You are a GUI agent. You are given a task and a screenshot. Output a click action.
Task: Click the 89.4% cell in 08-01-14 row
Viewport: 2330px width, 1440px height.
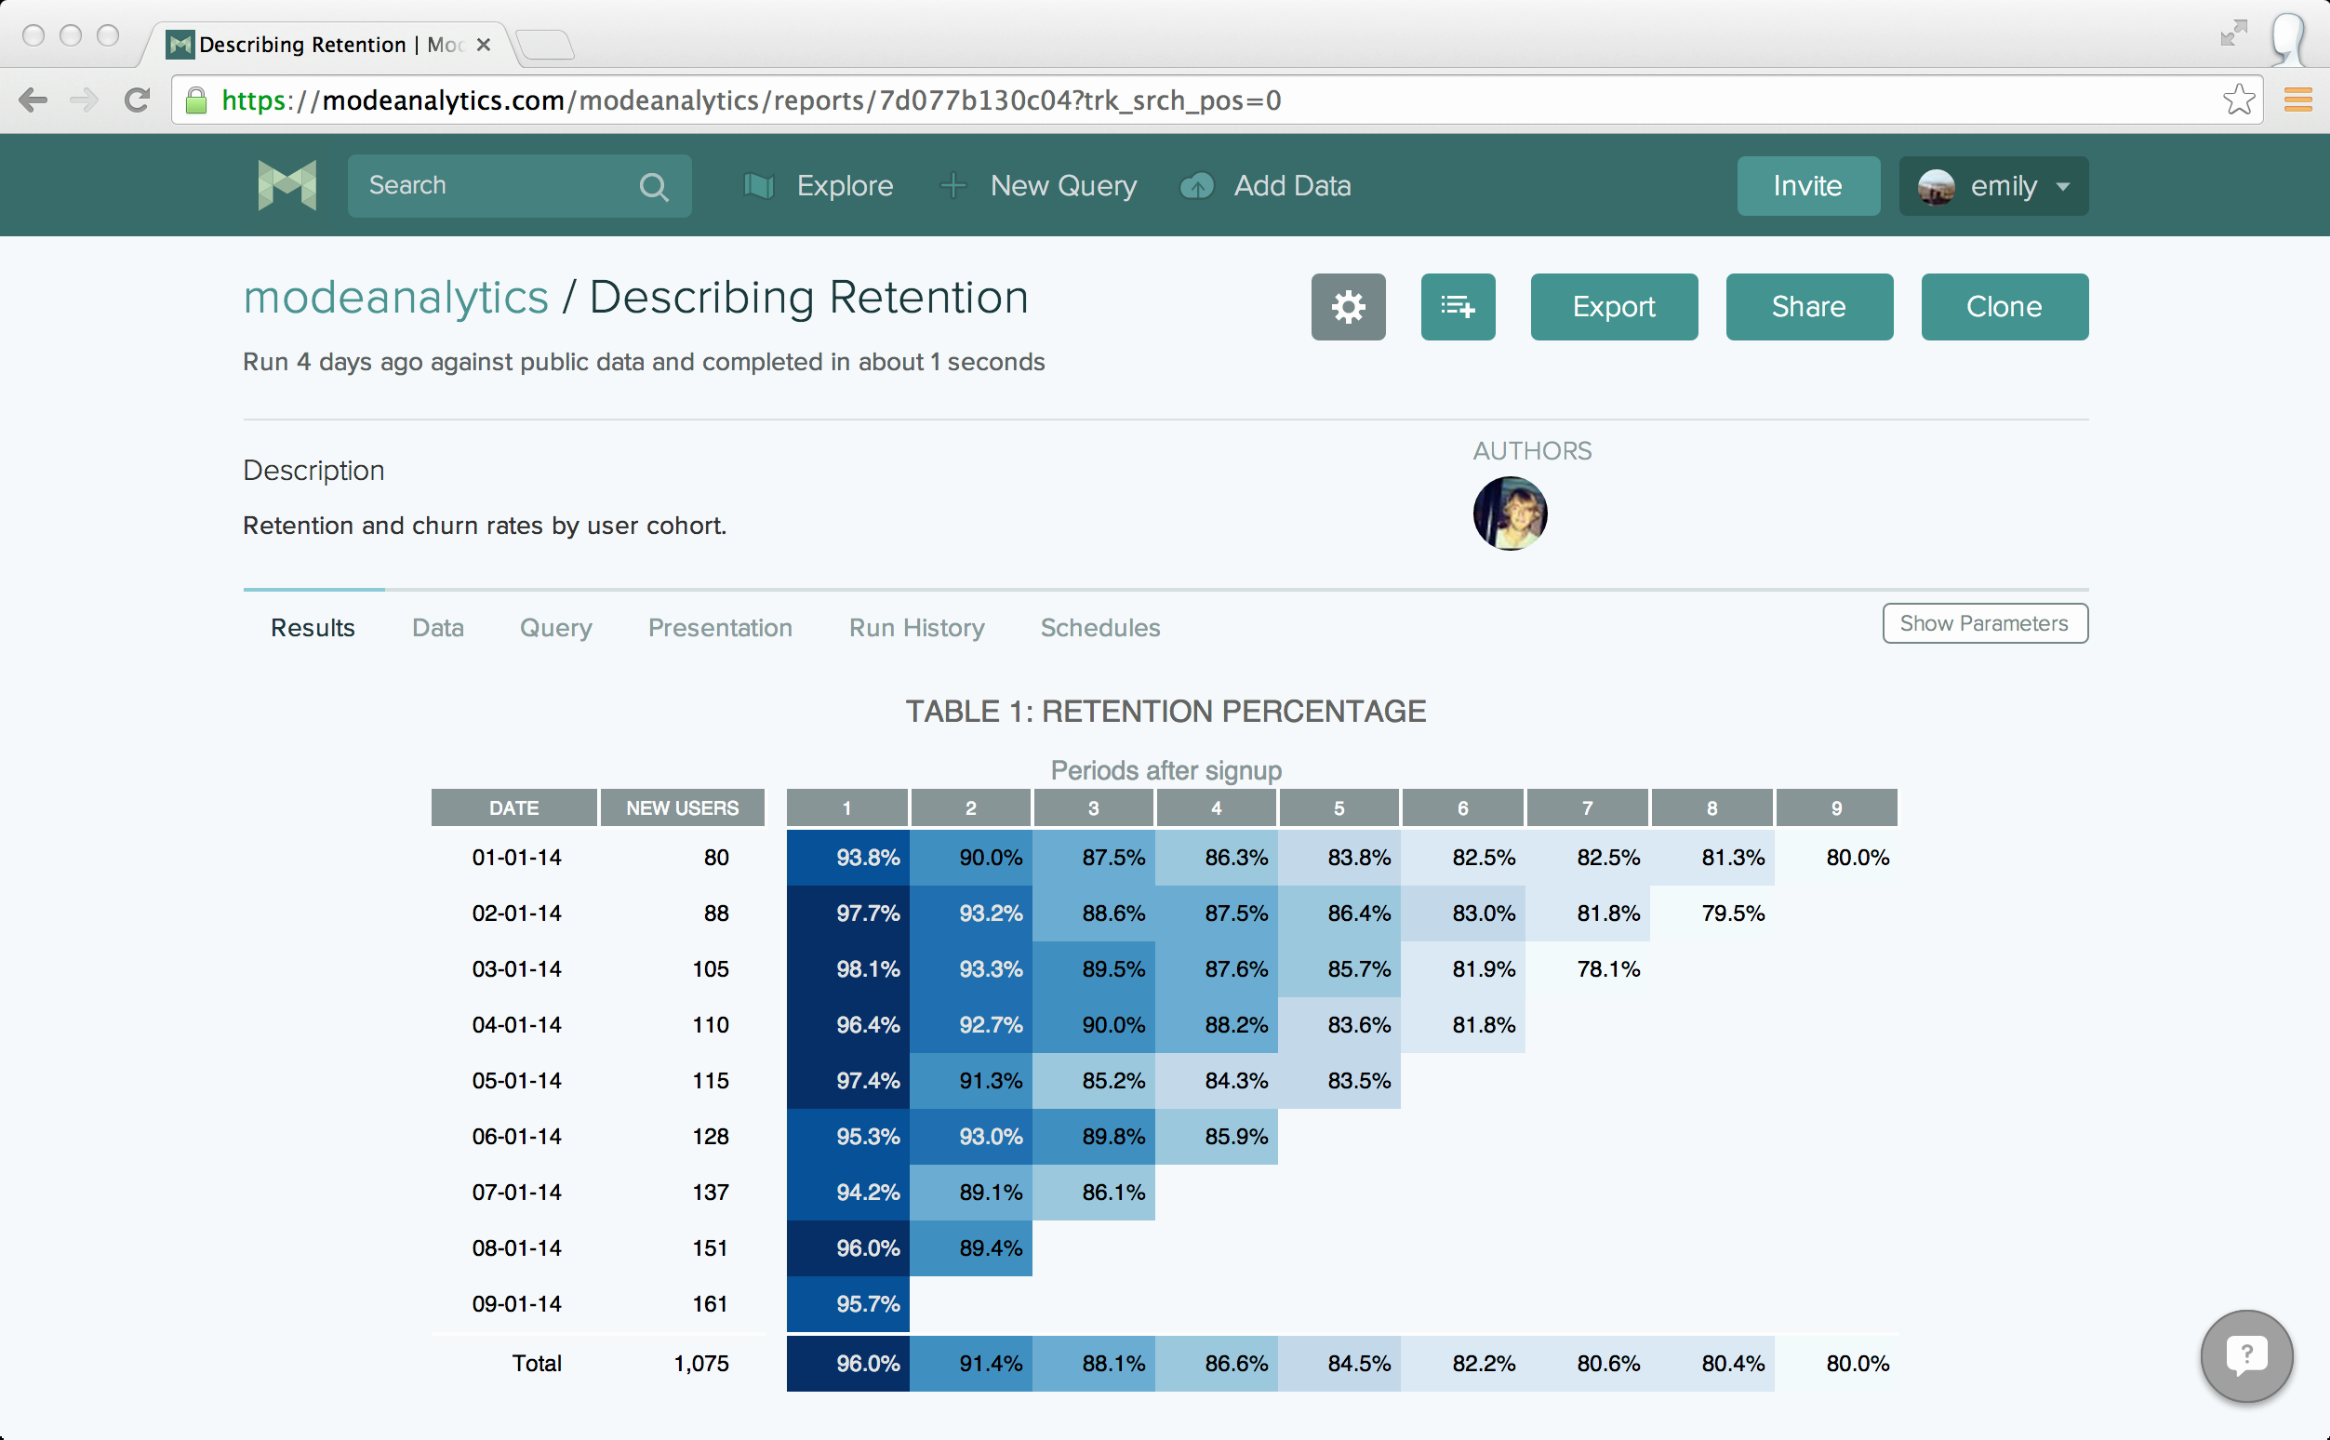(970, 1248)
